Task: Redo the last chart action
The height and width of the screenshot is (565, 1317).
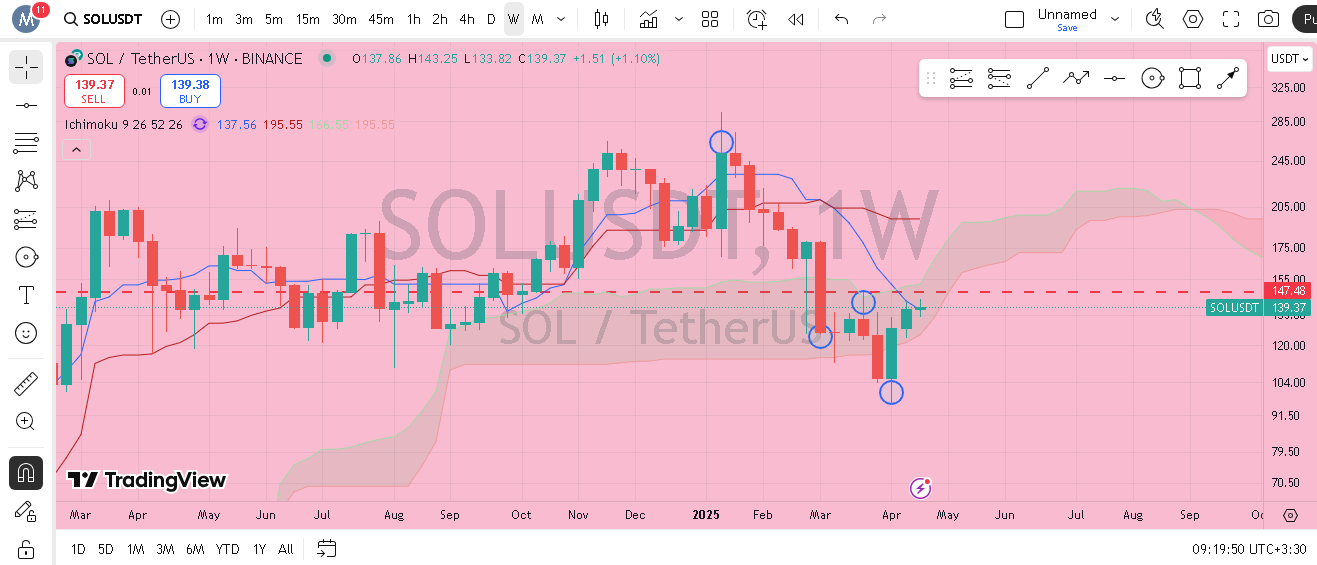Action: point(879,19)
